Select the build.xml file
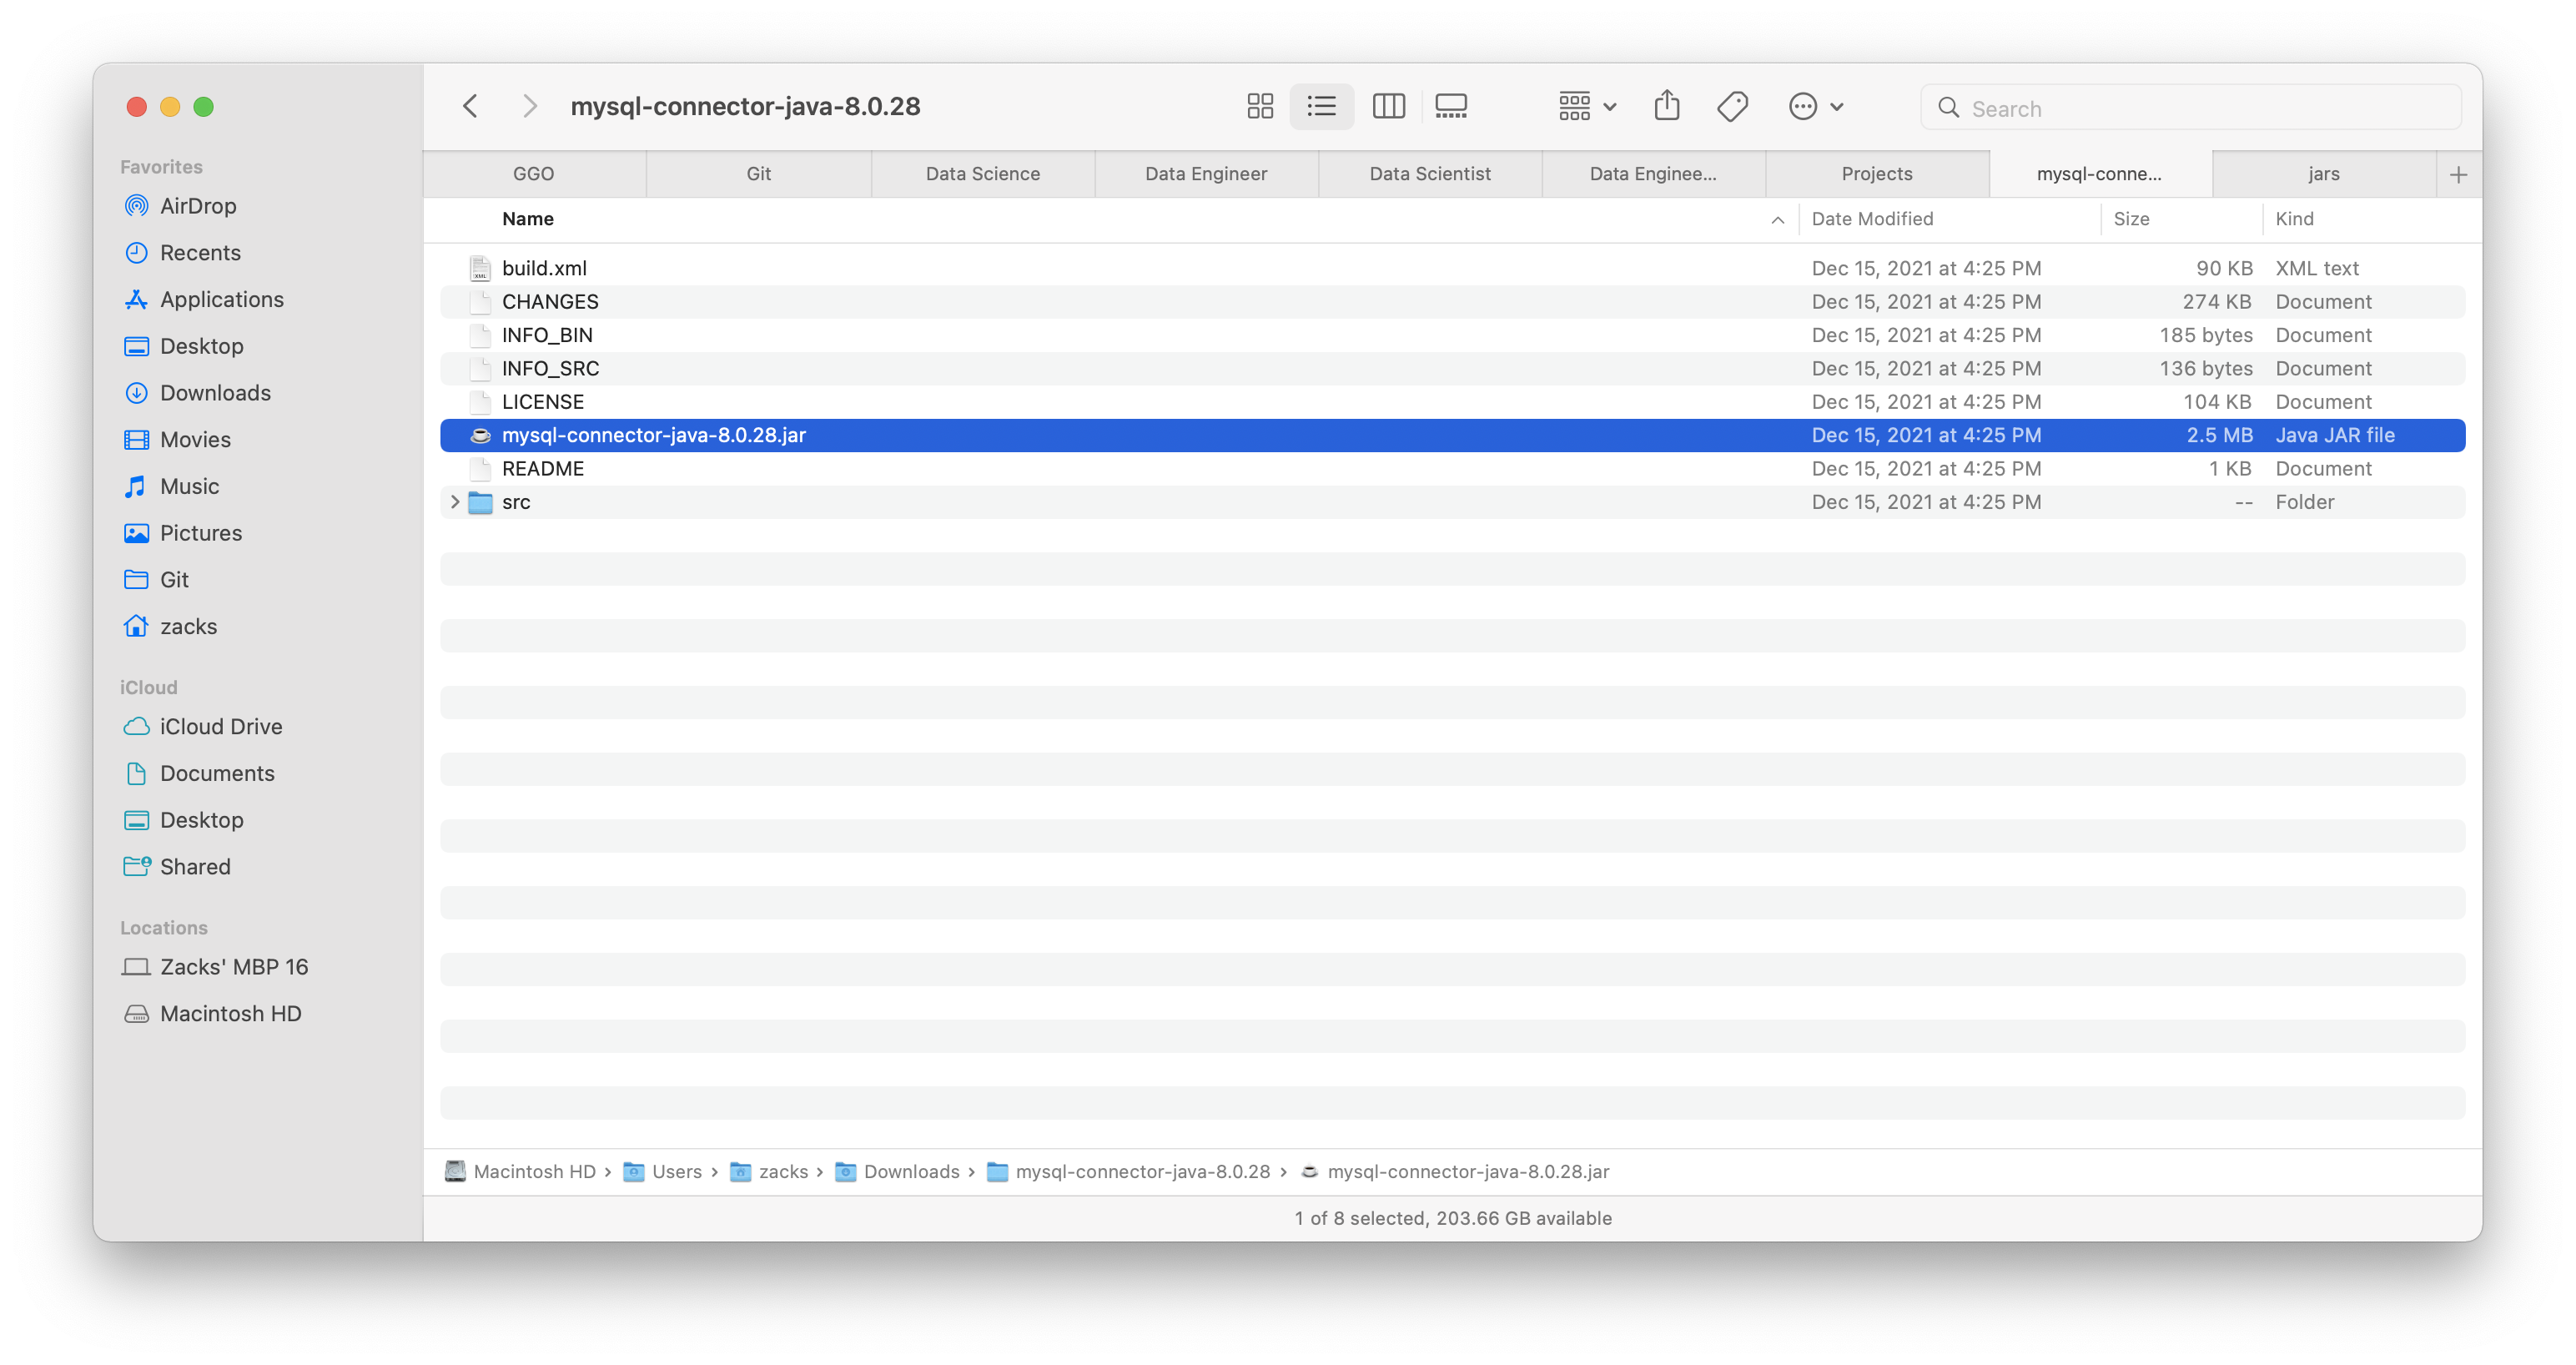The width and height of the screenshot is (2576, 1365). pos(544,268)
